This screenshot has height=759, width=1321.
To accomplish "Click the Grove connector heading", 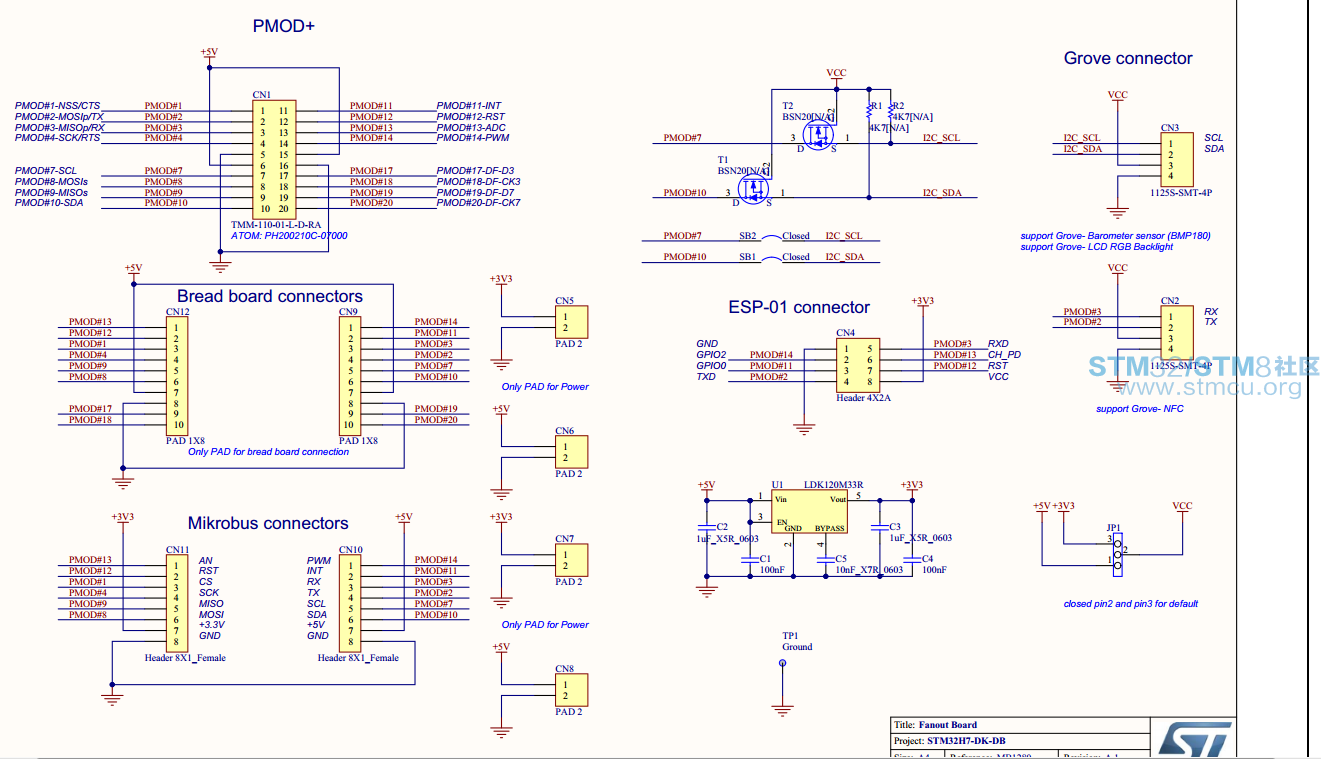I will (1128, 58).
